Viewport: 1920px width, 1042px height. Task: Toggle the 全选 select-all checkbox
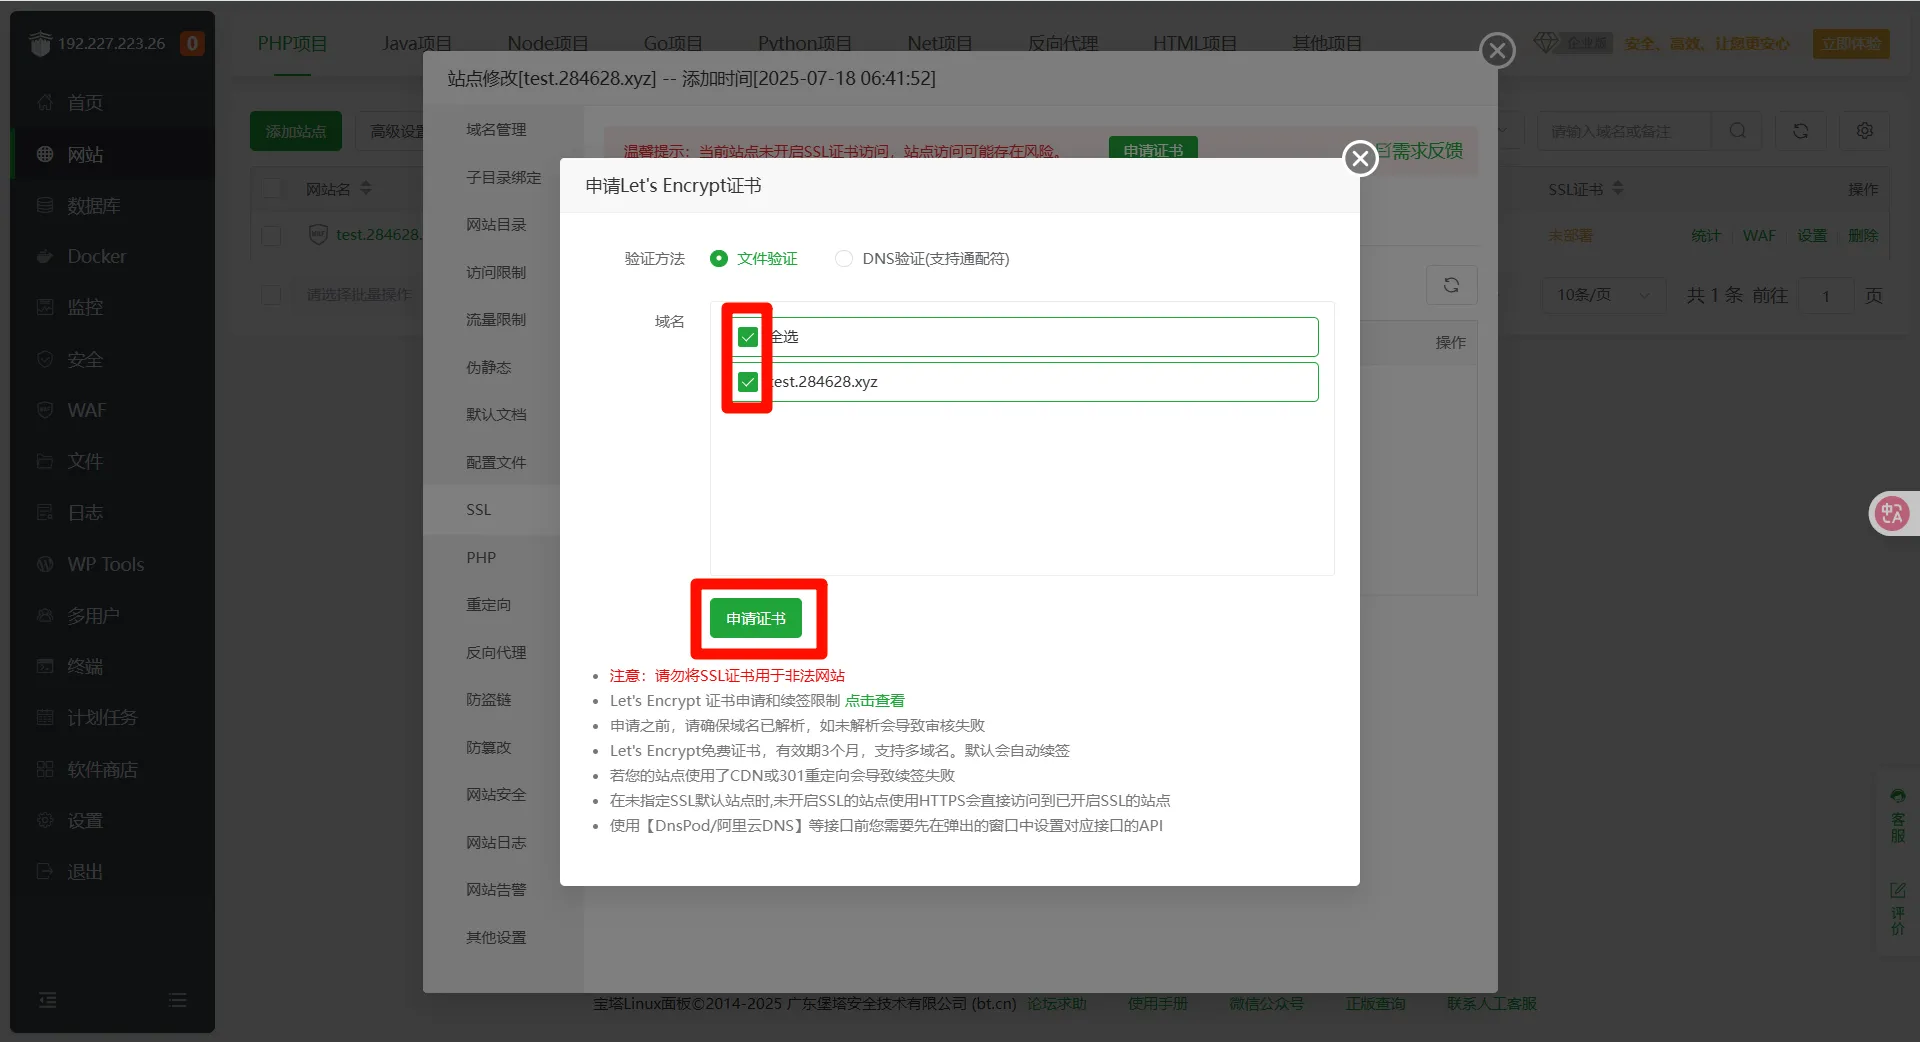coord(748,337)
